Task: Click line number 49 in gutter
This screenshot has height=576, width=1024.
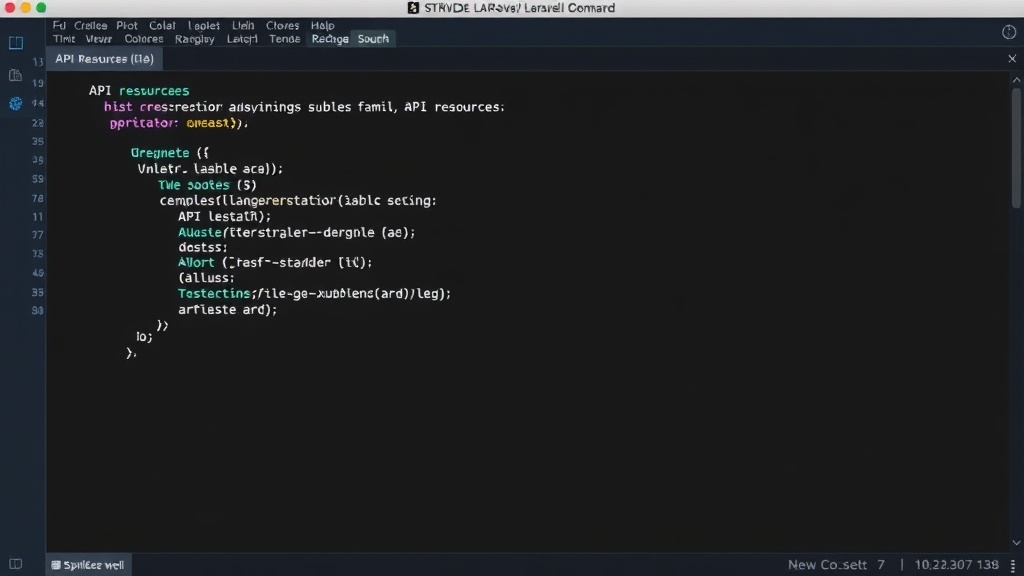Action: tap(38, 273)
